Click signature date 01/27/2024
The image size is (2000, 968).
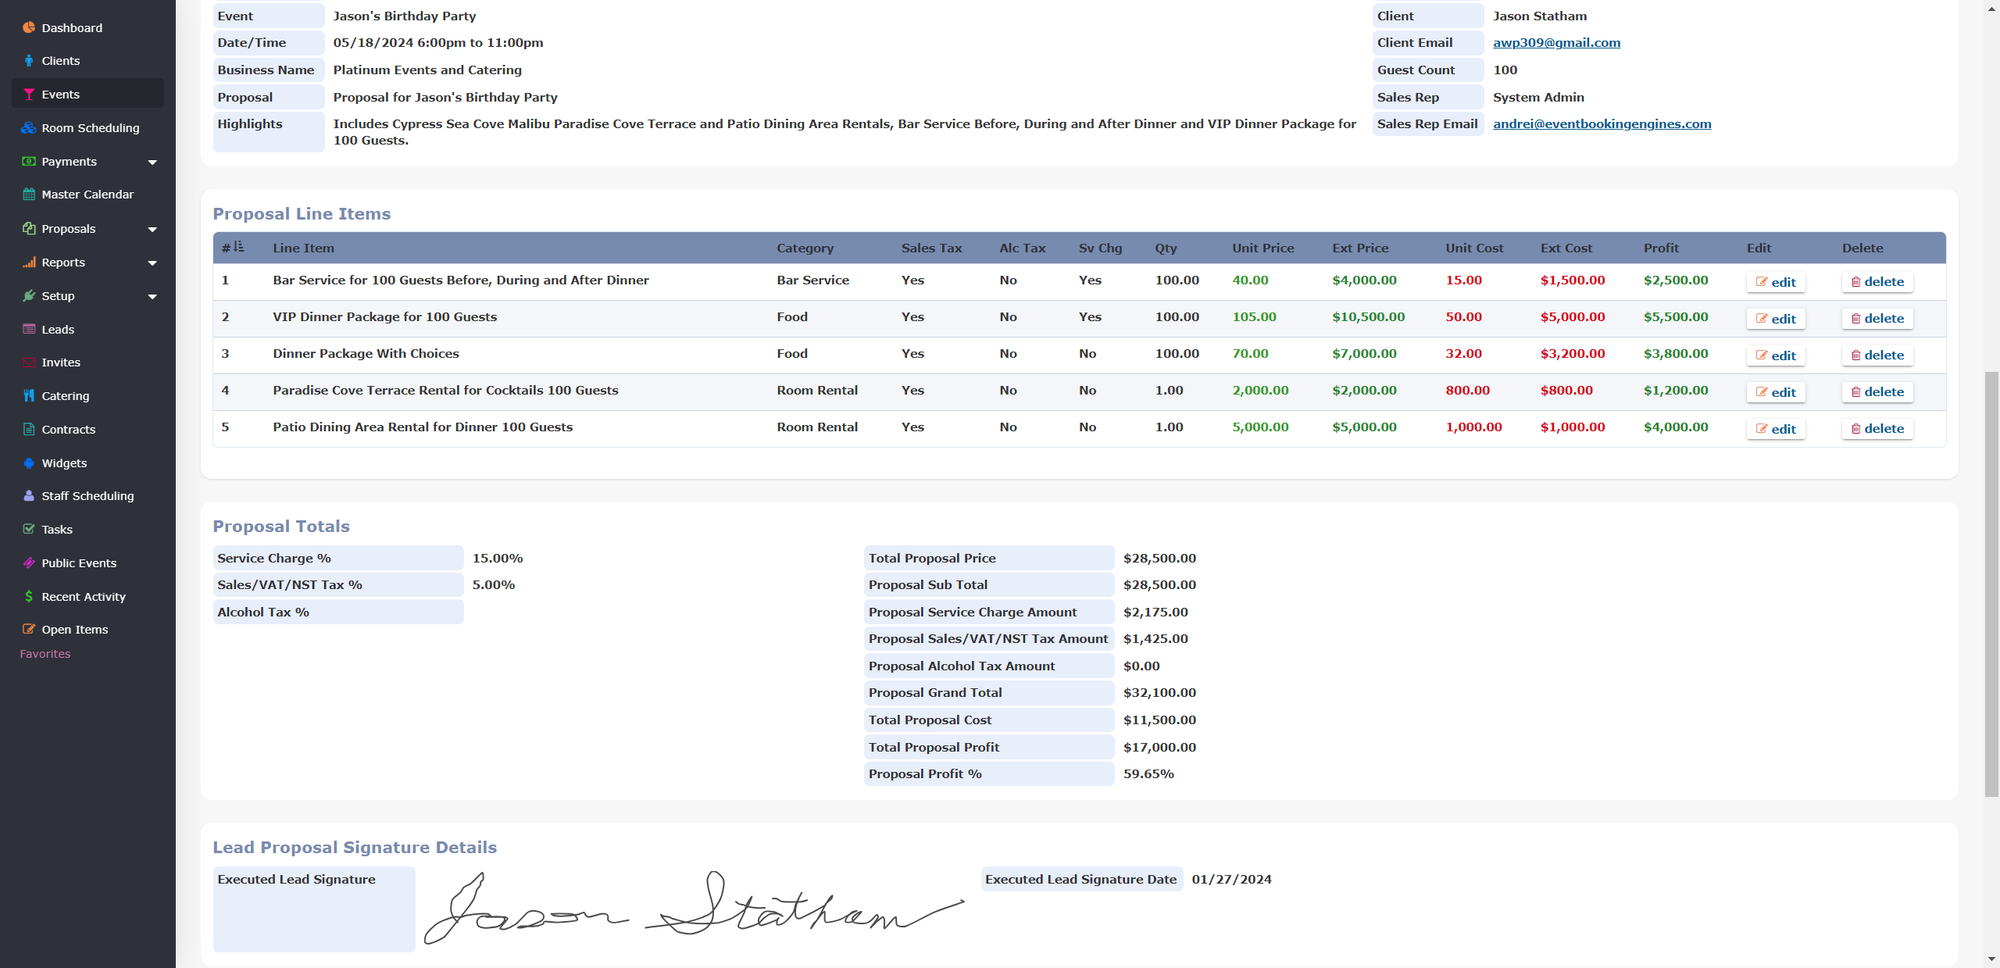(x=1231, y=880)
